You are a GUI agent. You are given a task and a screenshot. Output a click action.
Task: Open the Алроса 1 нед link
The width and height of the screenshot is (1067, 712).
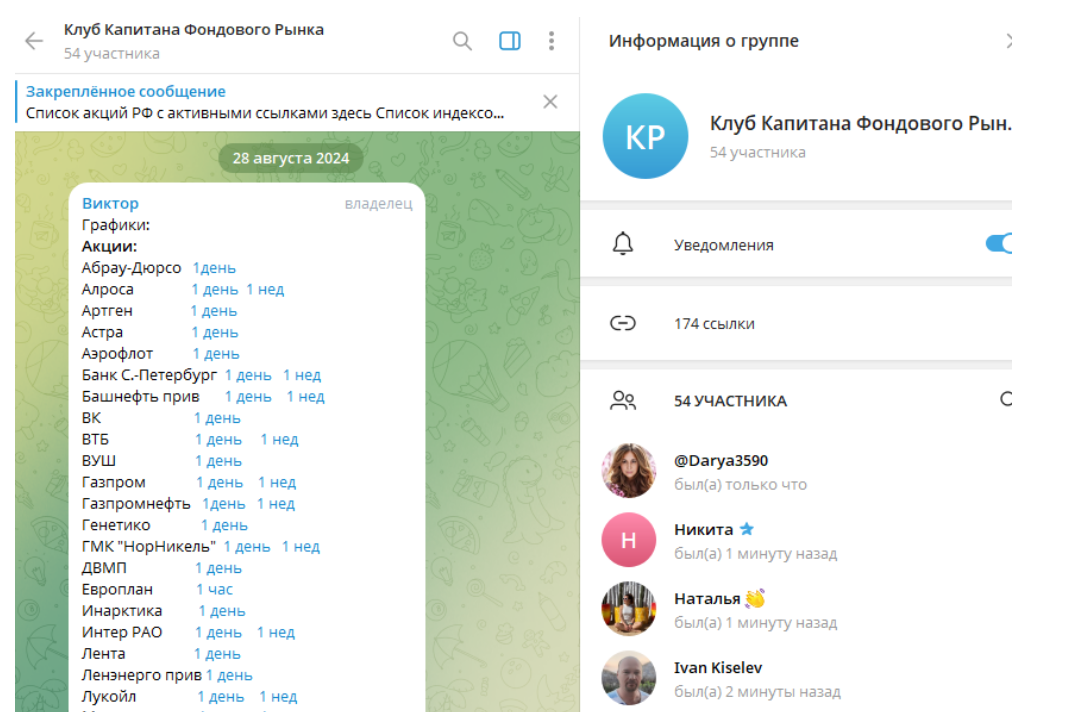[265, 289]
